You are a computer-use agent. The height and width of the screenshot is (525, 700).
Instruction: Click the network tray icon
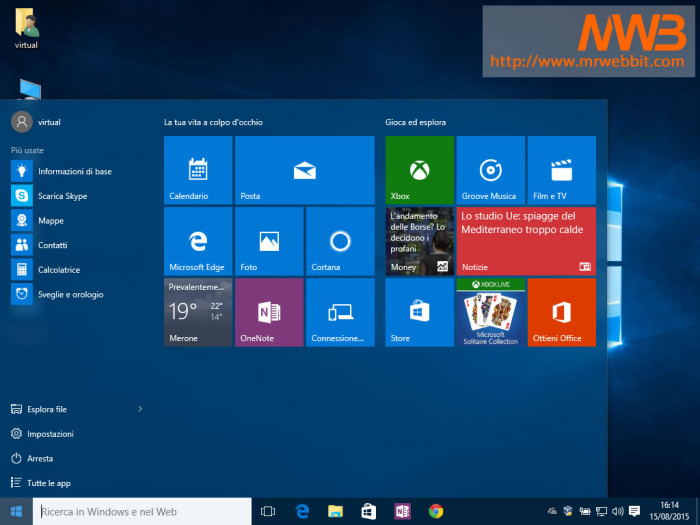pyautogui.click(x=601, y=511)
